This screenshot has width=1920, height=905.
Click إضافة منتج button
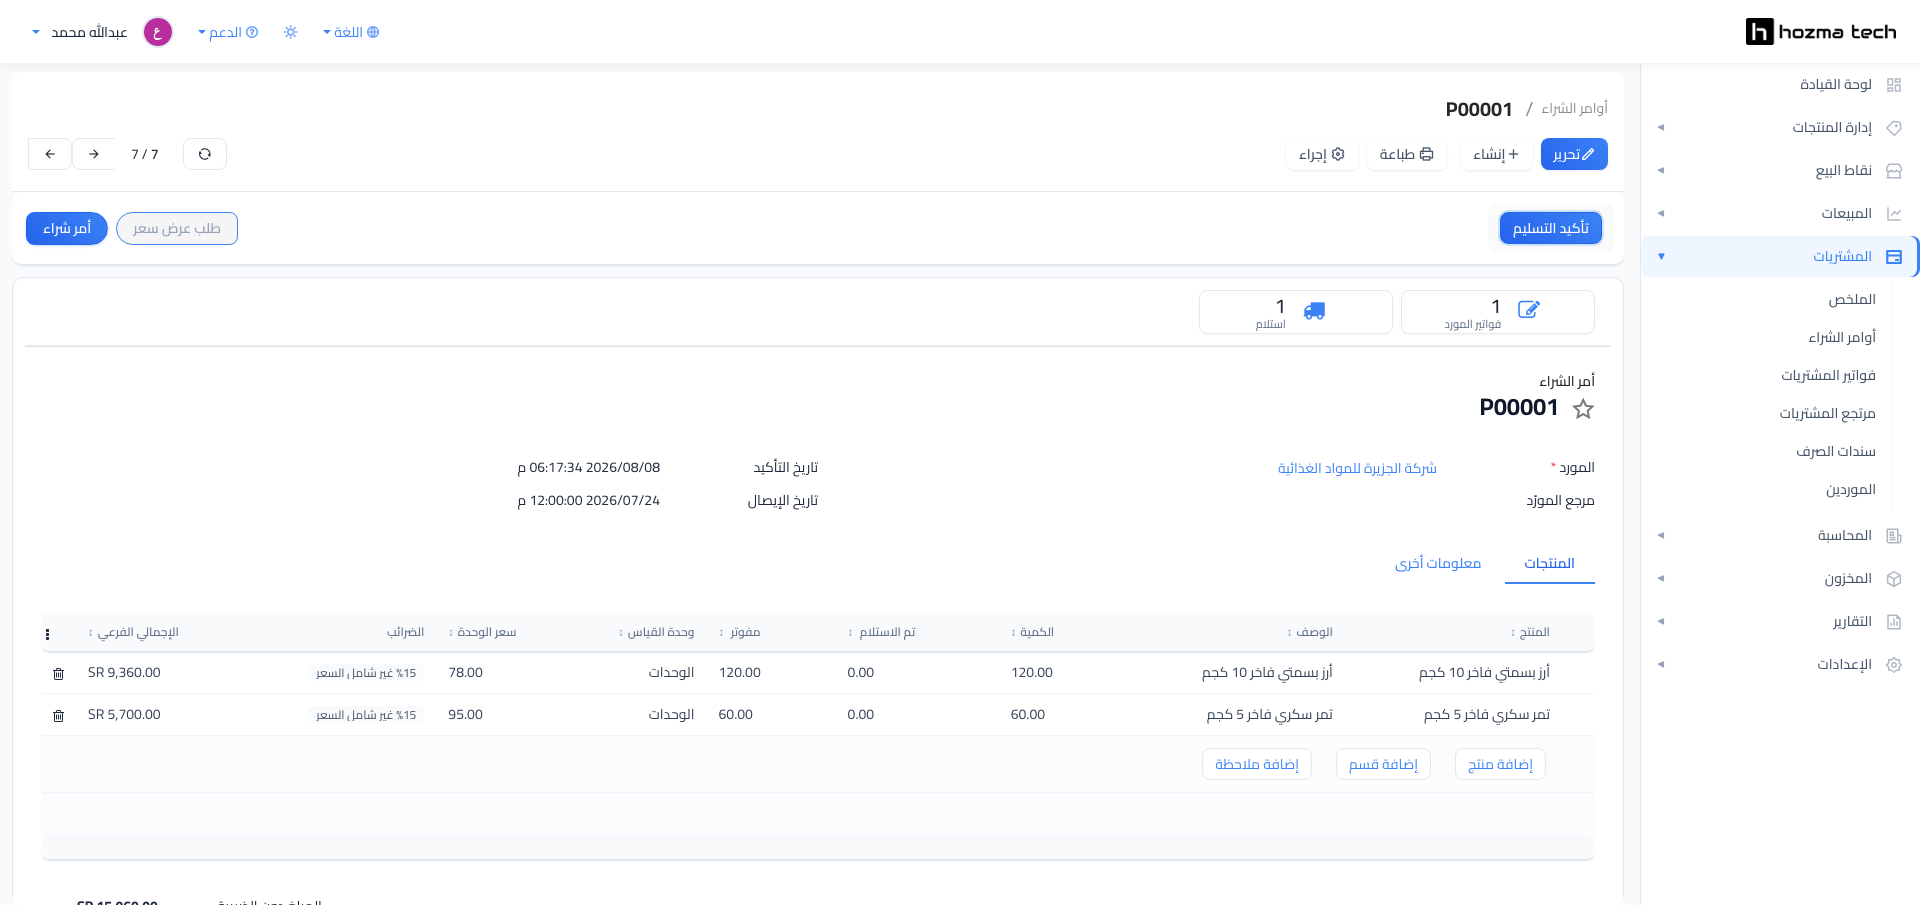click(x=1500, y=764)
